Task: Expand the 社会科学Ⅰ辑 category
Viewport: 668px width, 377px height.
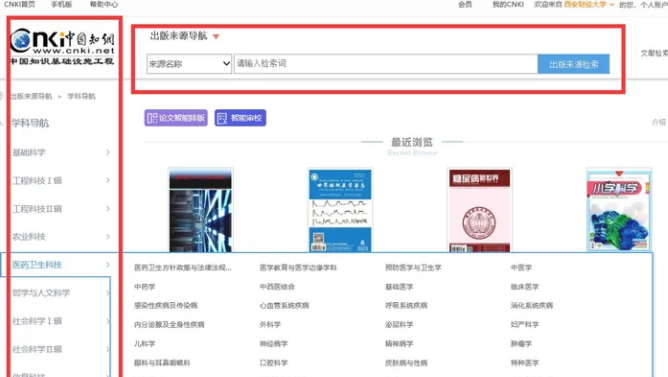Action: [x=61, y=321]
